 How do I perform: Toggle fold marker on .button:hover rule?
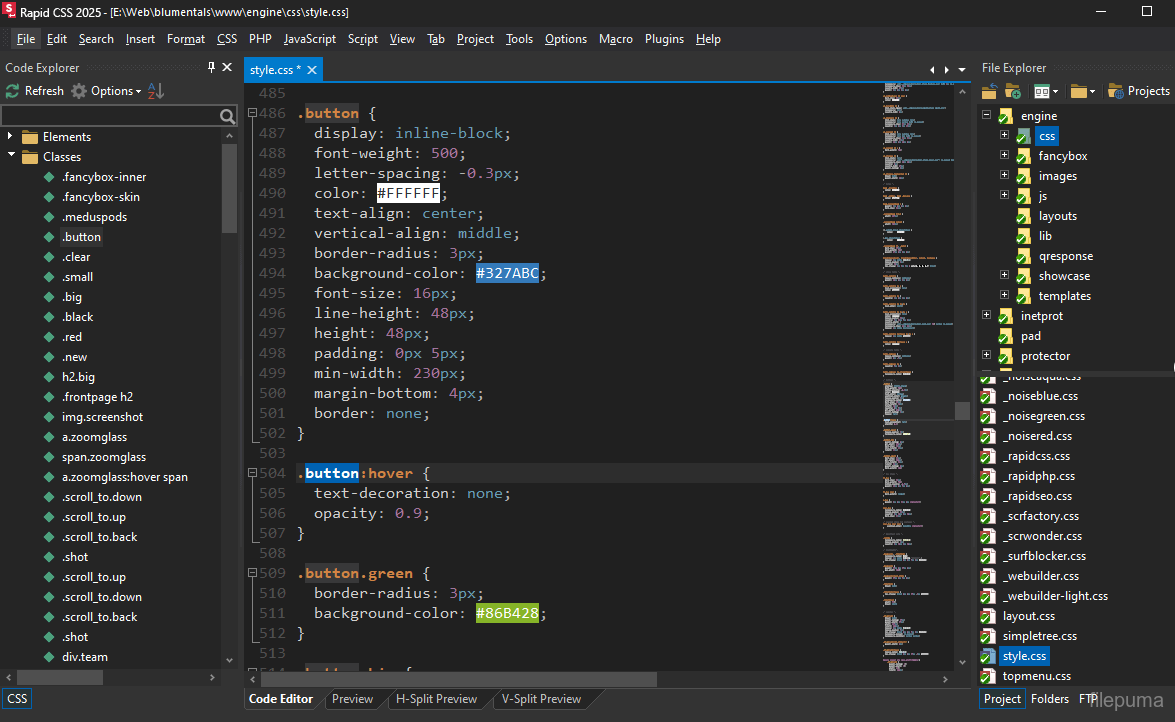[252, 473]
